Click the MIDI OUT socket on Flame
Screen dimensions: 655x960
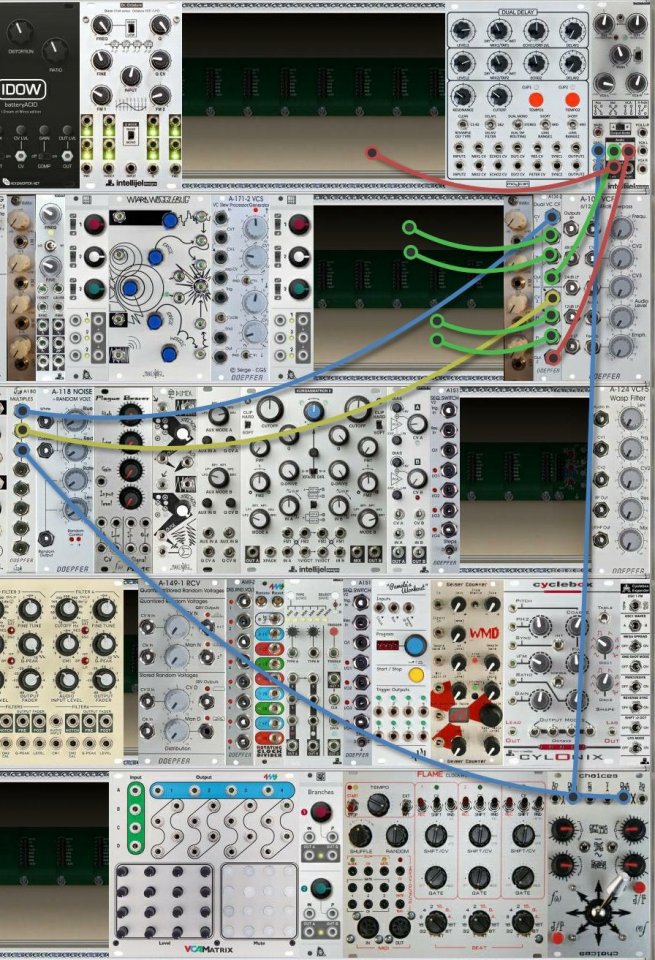coord(399,926)
